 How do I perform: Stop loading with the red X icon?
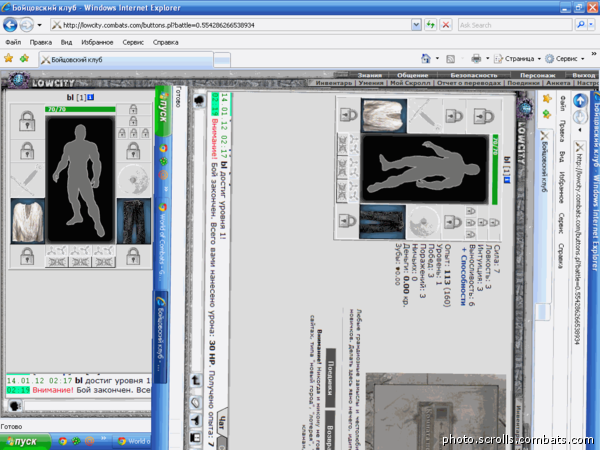tap(446, 25)
